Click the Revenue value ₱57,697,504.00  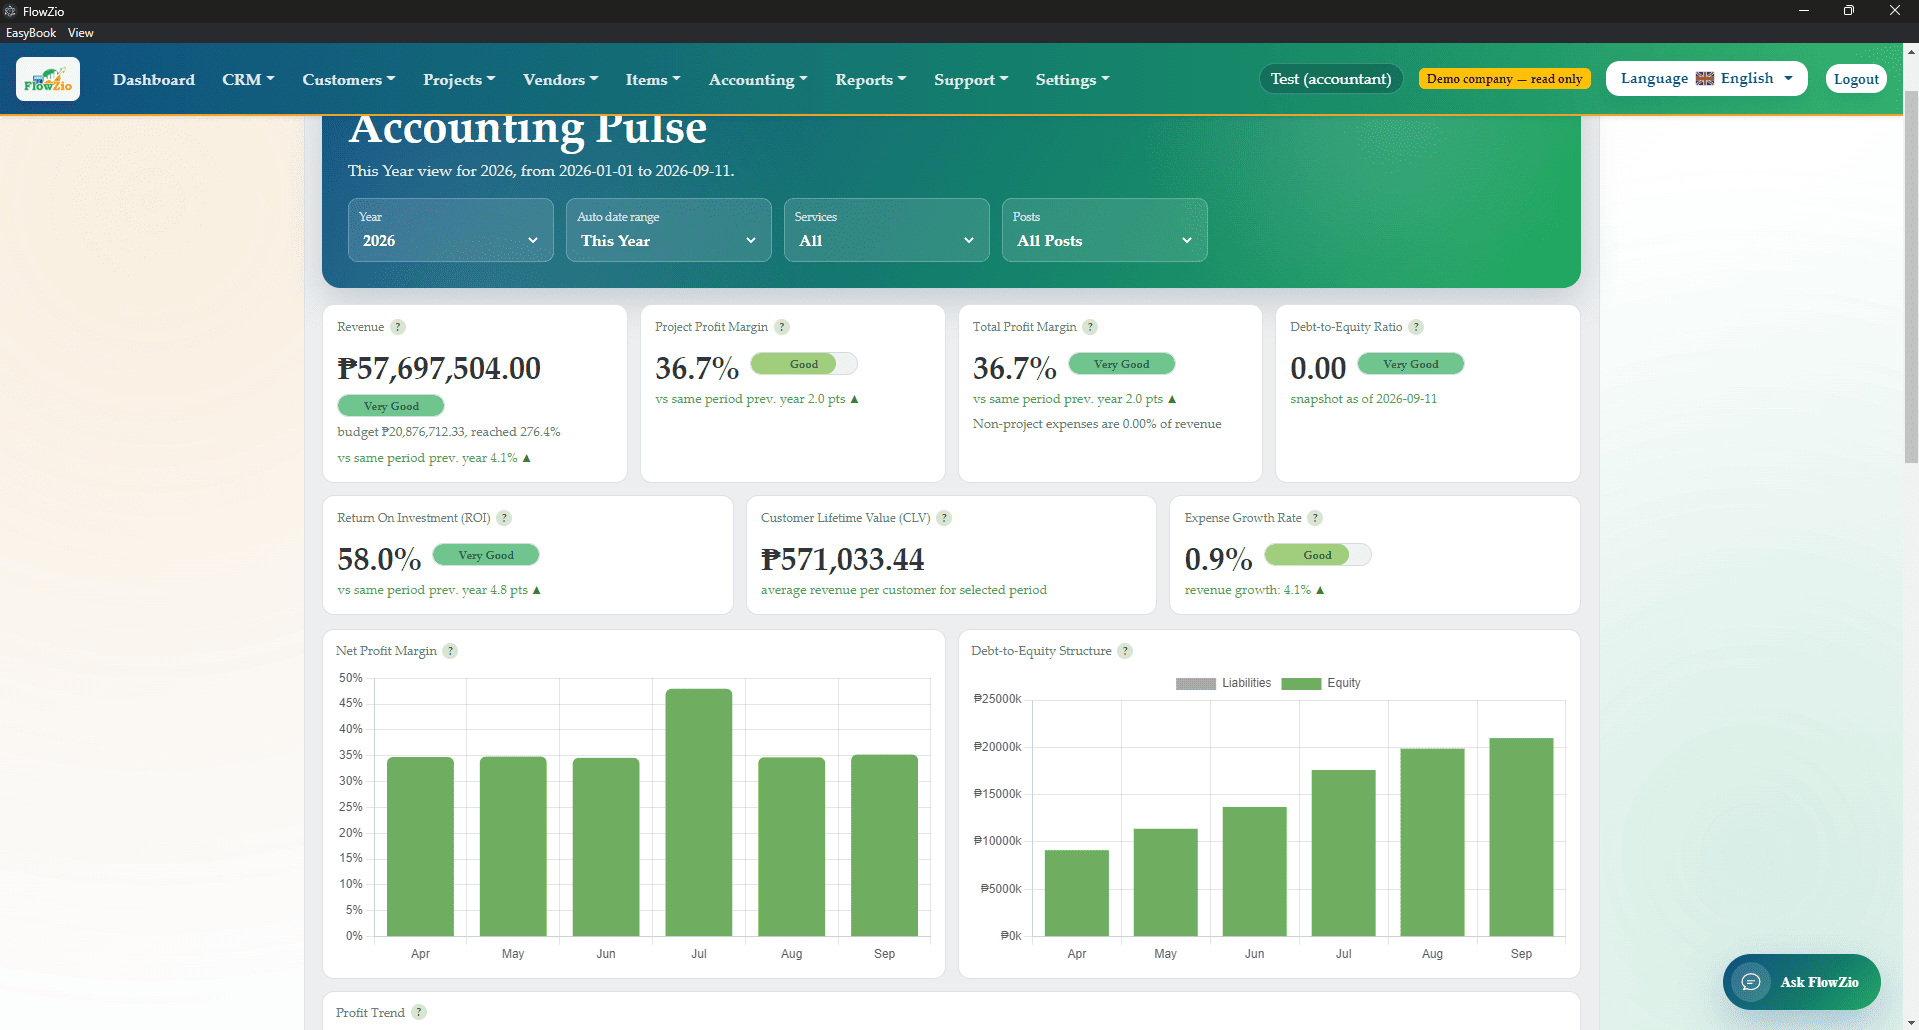pyautogui.click(x=439, y=368)
